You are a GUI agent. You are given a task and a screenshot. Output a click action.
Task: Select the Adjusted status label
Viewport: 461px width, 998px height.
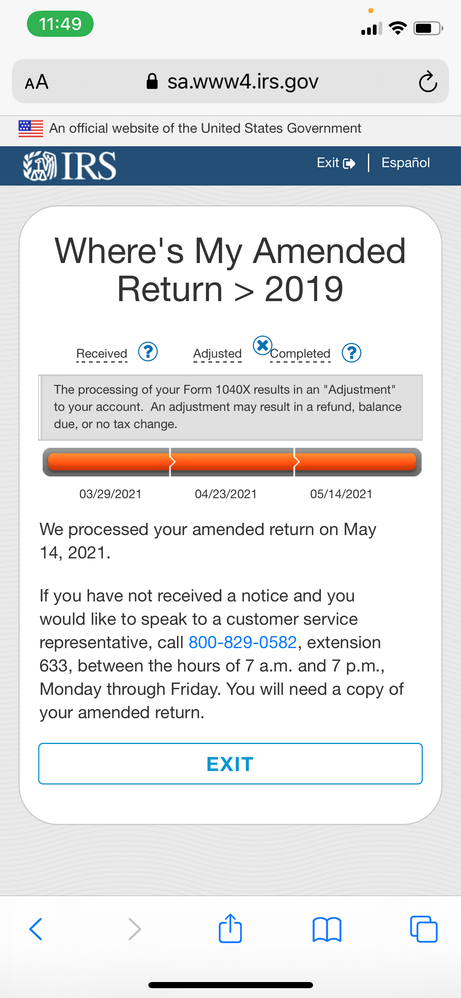point(217,354)
